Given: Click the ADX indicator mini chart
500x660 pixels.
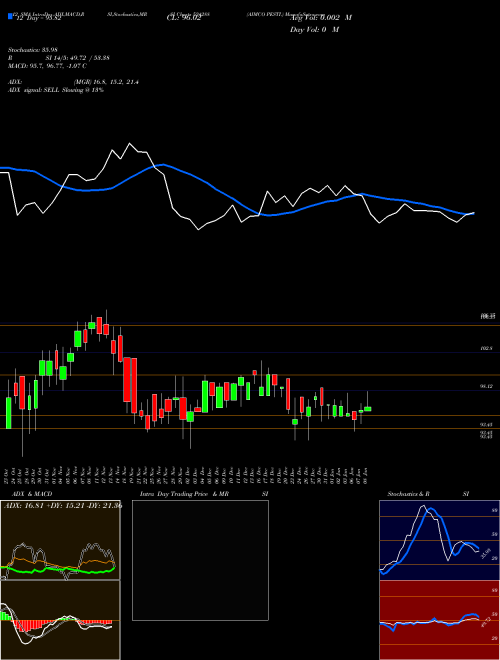Looking at the screenshot, I should point(60,540).
